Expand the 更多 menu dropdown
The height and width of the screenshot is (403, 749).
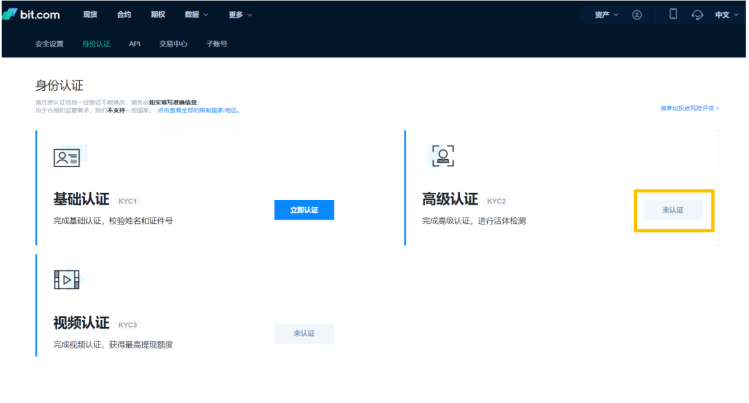tap(240, 15)
